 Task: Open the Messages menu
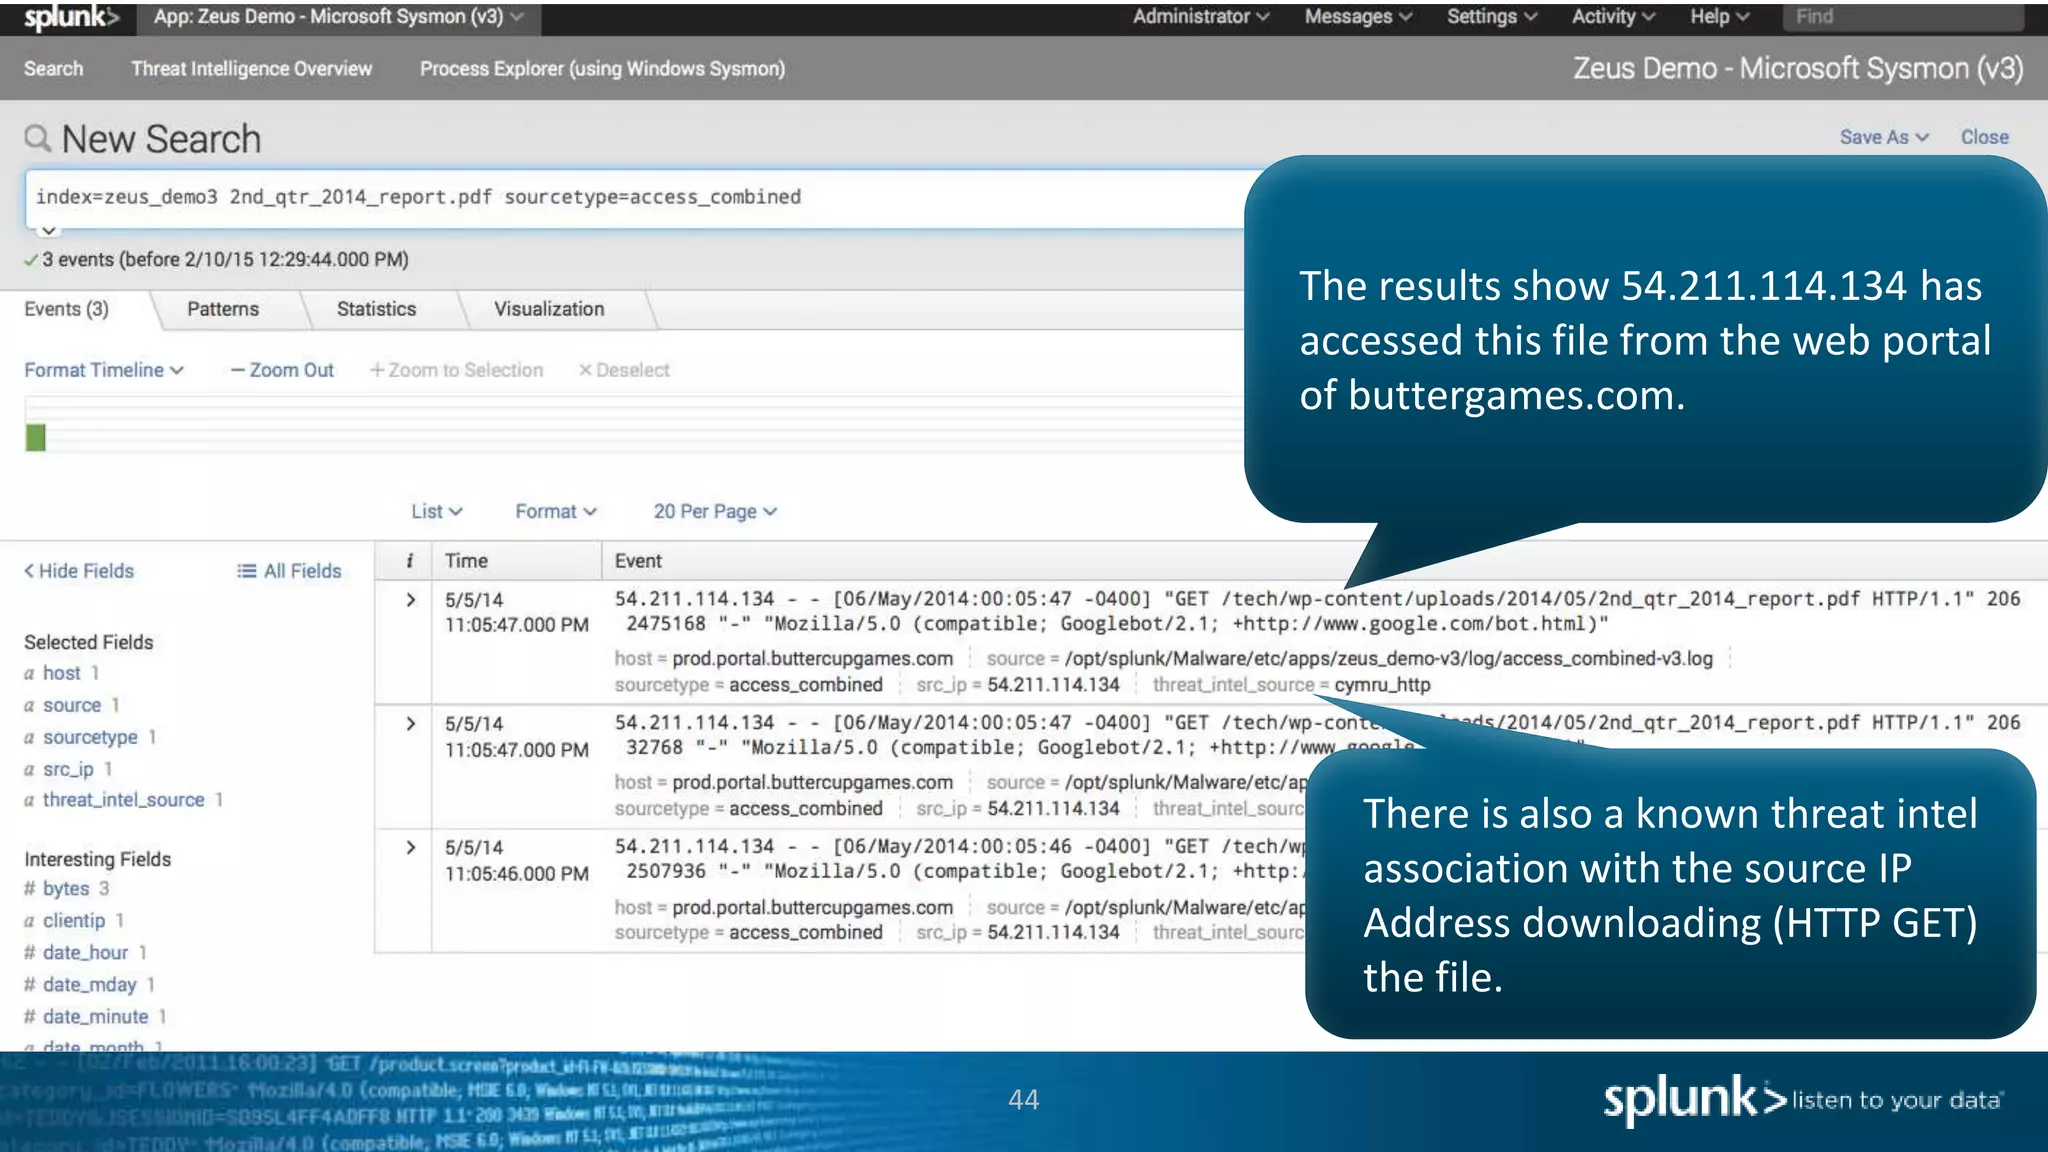coord(1358,16)
